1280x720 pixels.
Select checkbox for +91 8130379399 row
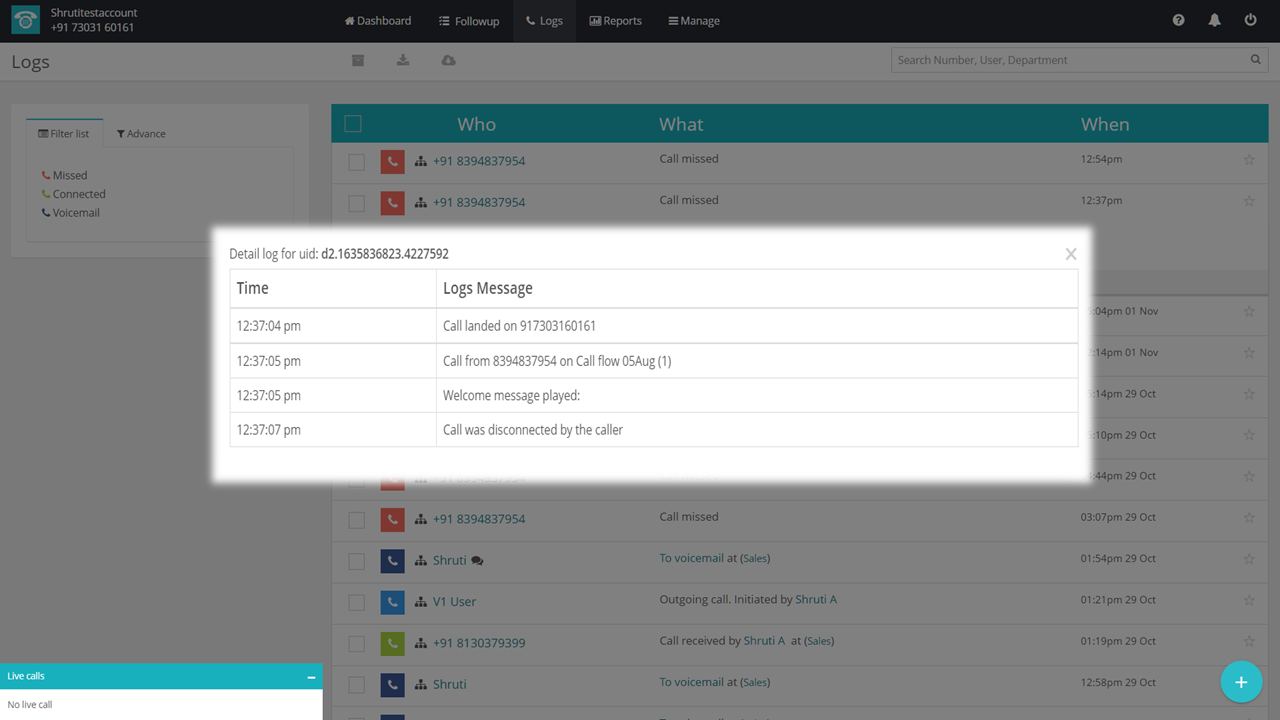pos(356,644)
